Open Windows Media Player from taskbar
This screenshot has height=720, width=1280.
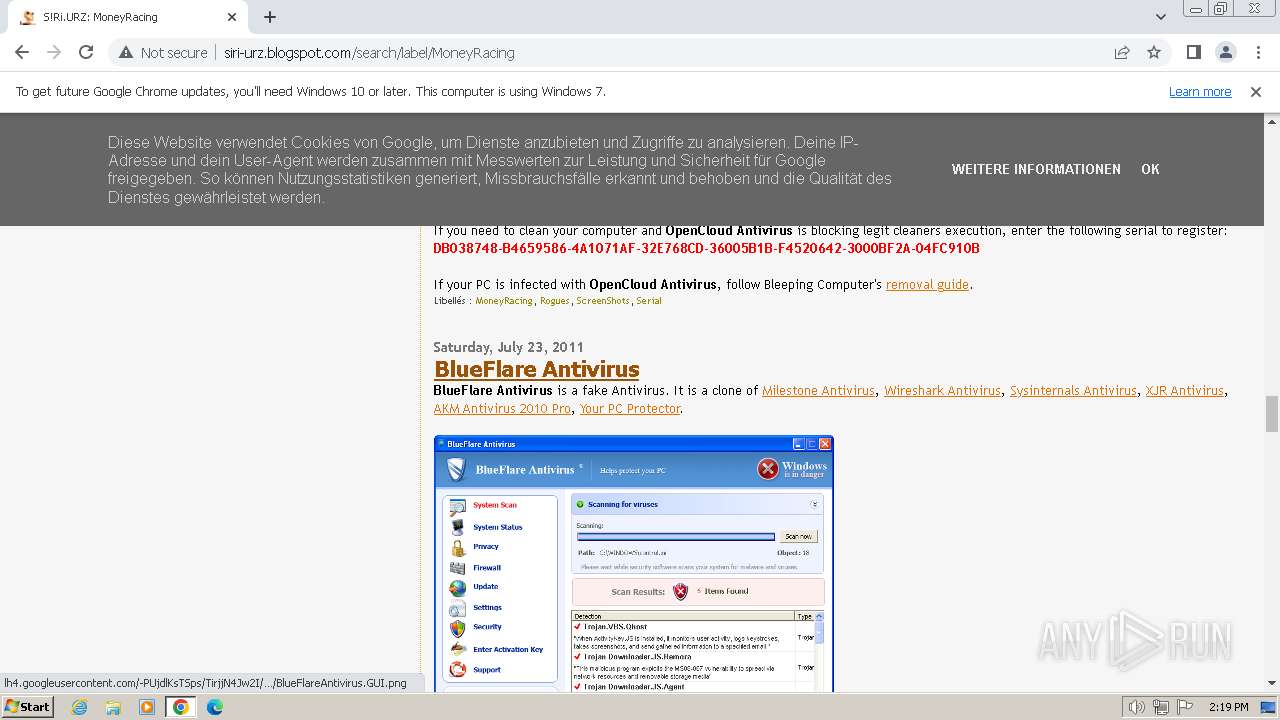point(147,707)
